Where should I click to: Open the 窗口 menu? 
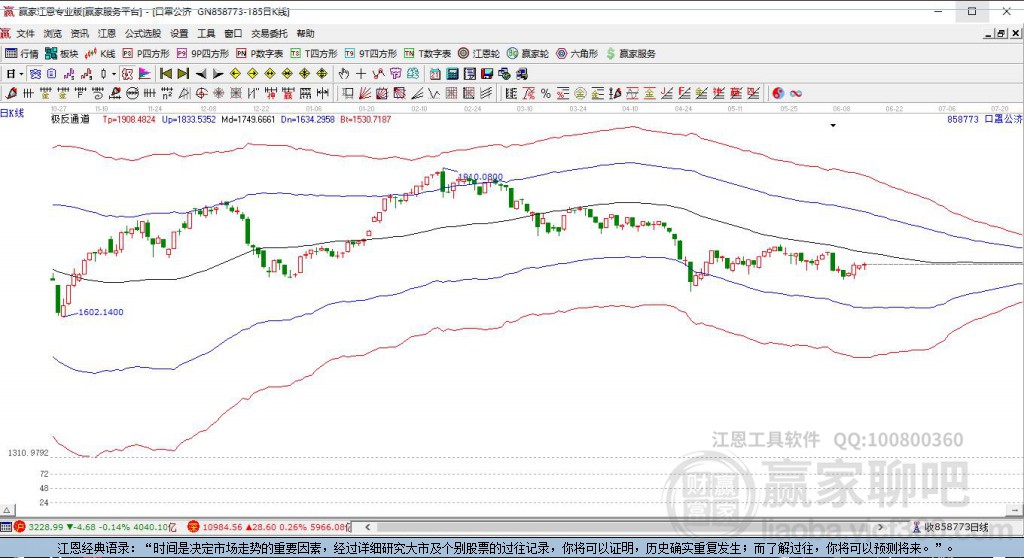click(233, 33)
